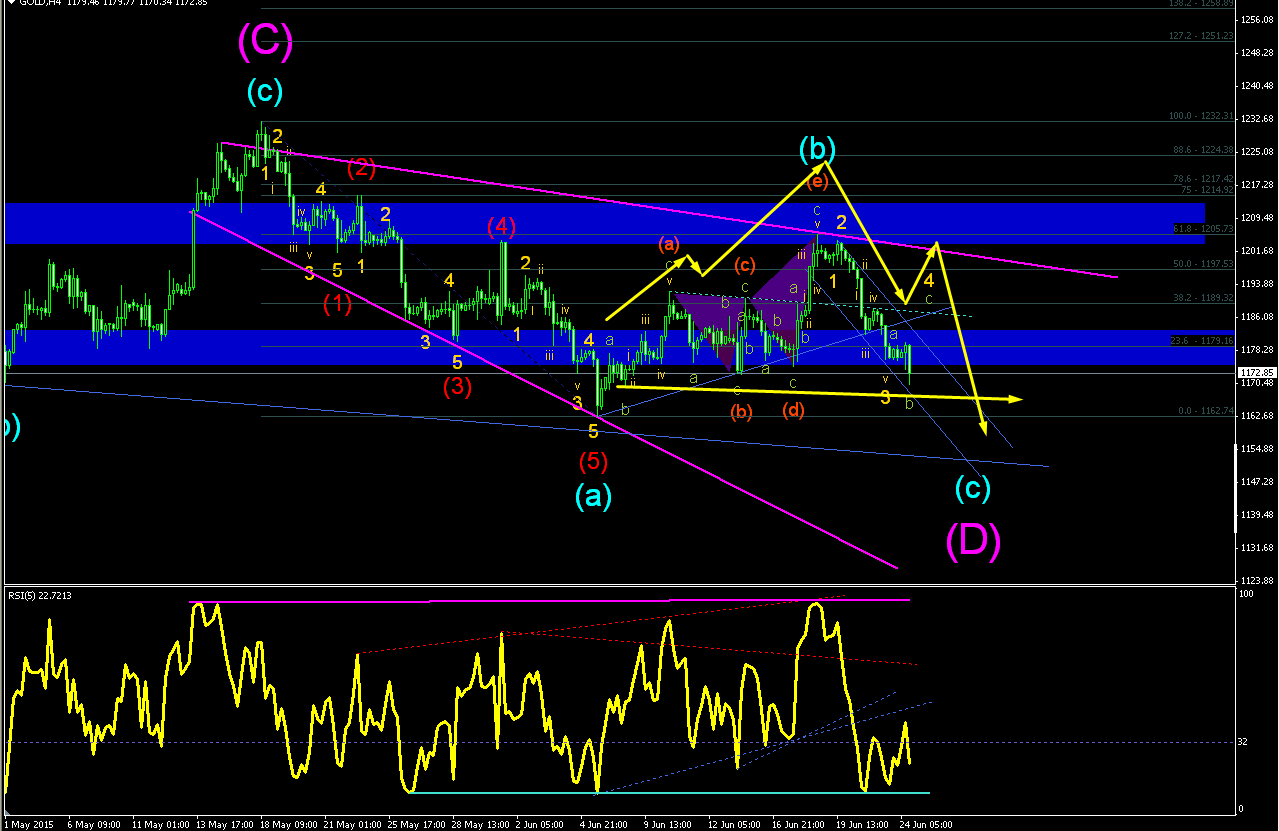Image resolution: width=1279 pixels, height=831 pixels.
Task: Click the 127.2 - 1251.23 Fibonacci label
Action: coord(1201,36)
